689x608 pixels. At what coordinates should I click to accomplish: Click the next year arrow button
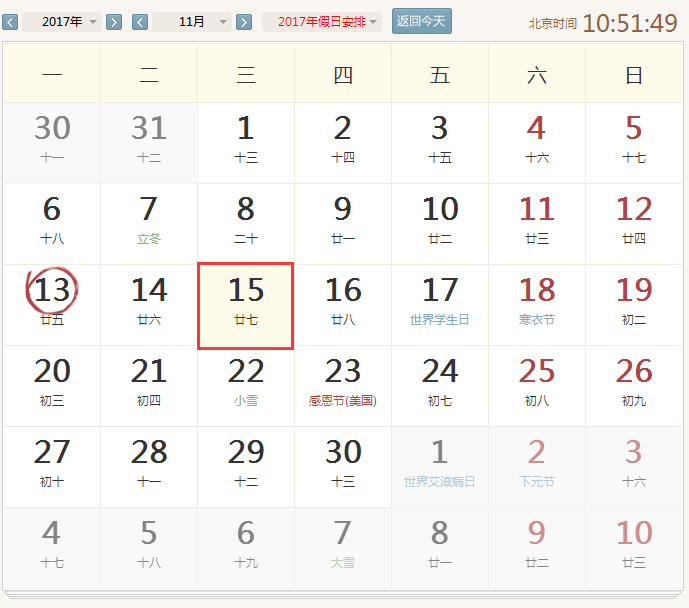coord(114,22)
